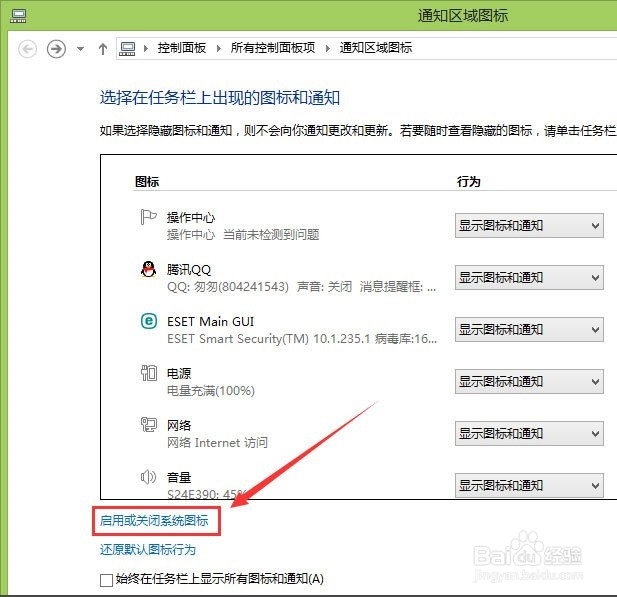Click the heading 选择在任务栏上出现的图标和通知

(220, 98)
